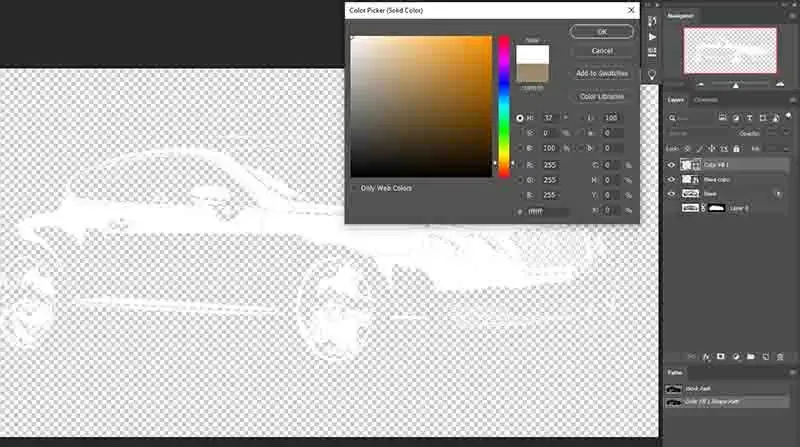Select the B brightness radio button

(x=520, y=148)
